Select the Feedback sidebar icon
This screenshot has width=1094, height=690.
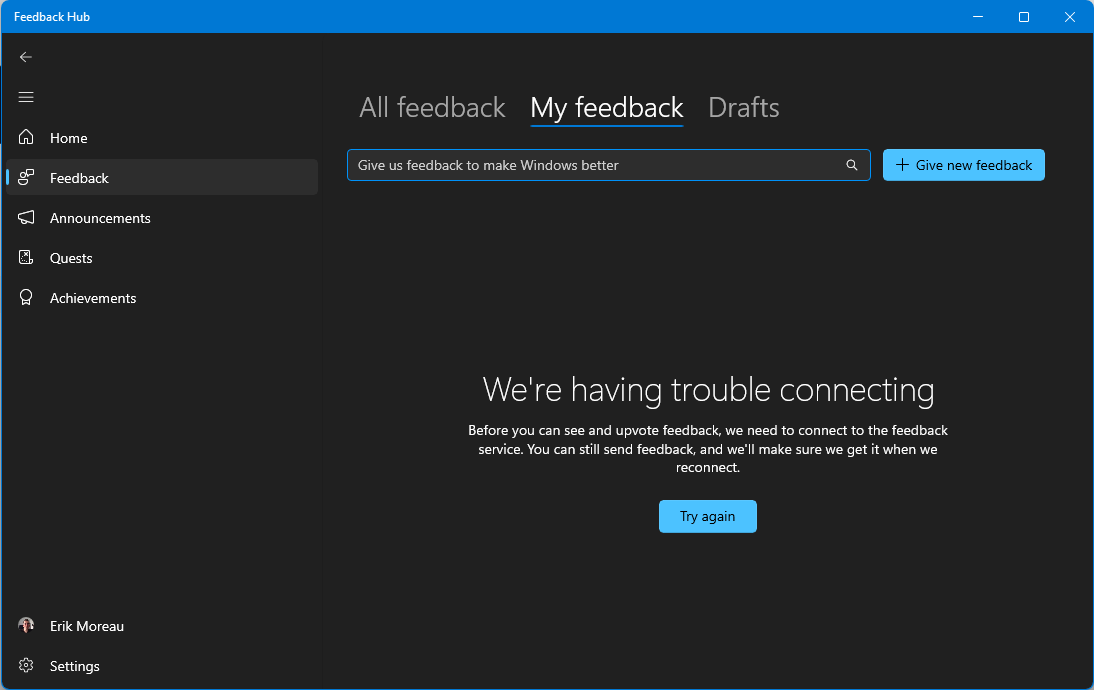(x=27, y=178)
